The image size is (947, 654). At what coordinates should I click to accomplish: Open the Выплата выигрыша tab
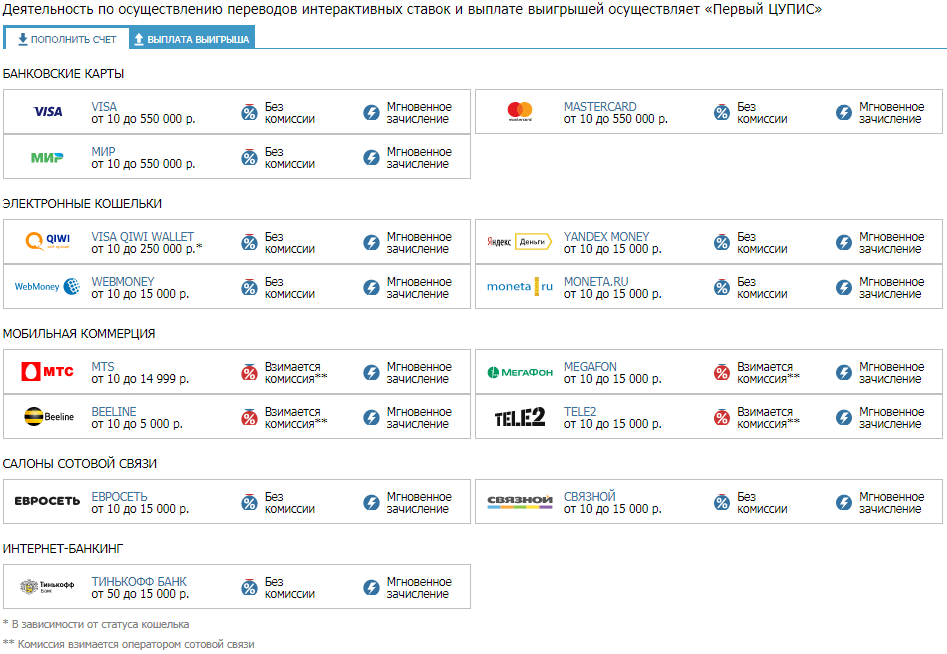[x=192, y=38]
